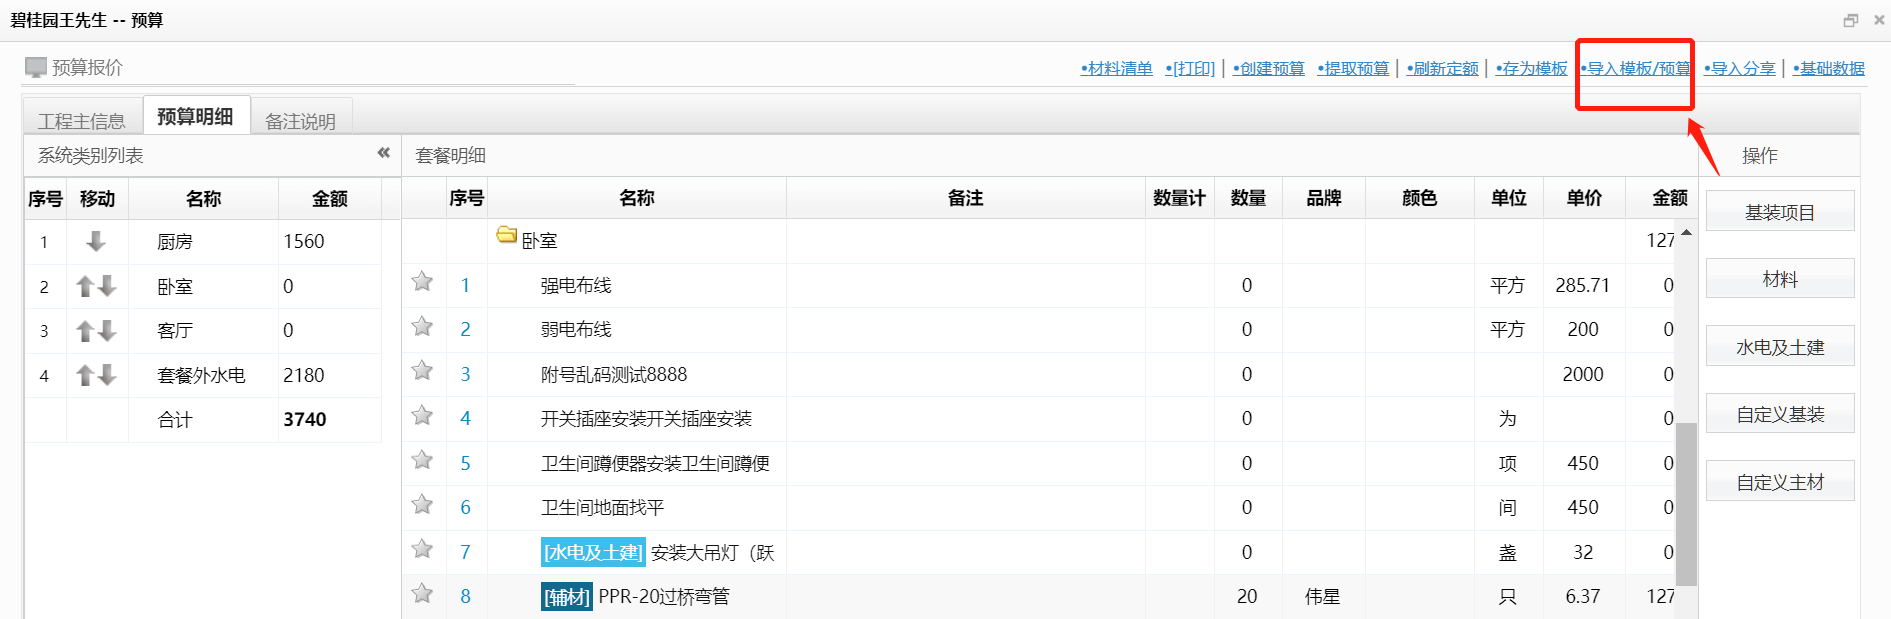This screenshot has height=619, width=1891.
Task: Mark 卫生间地面找平 row with its star
Action: point(422,505)
